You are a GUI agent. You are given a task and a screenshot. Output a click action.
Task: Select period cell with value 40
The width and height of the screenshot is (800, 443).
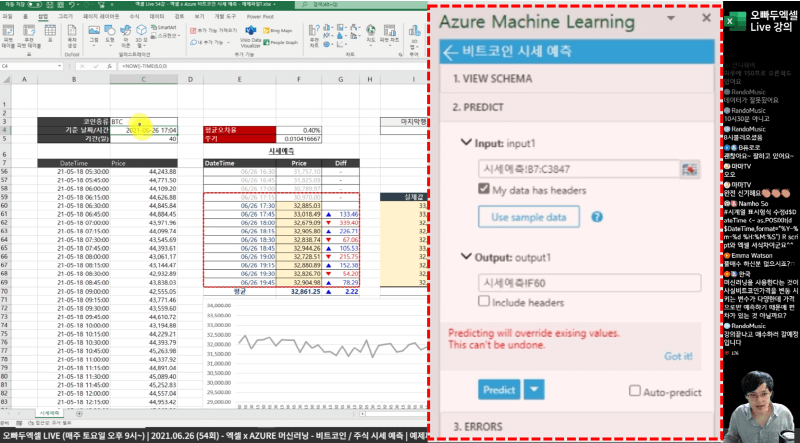(x=144, y=138)
